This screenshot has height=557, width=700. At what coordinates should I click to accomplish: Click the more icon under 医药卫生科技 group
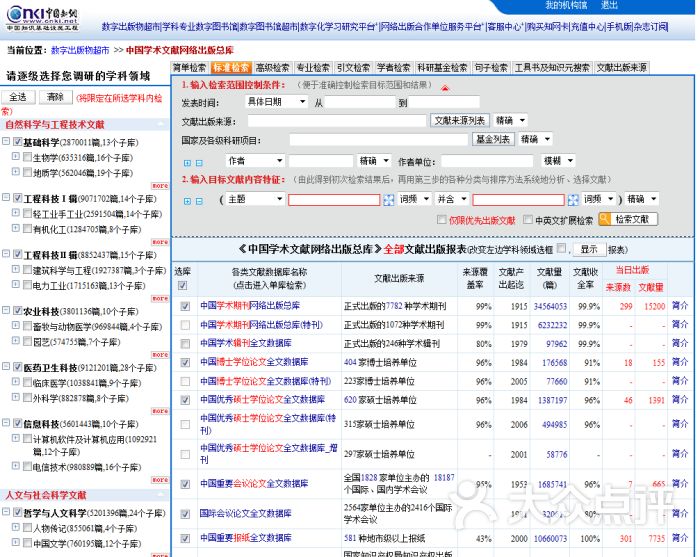tap(160, 411)
